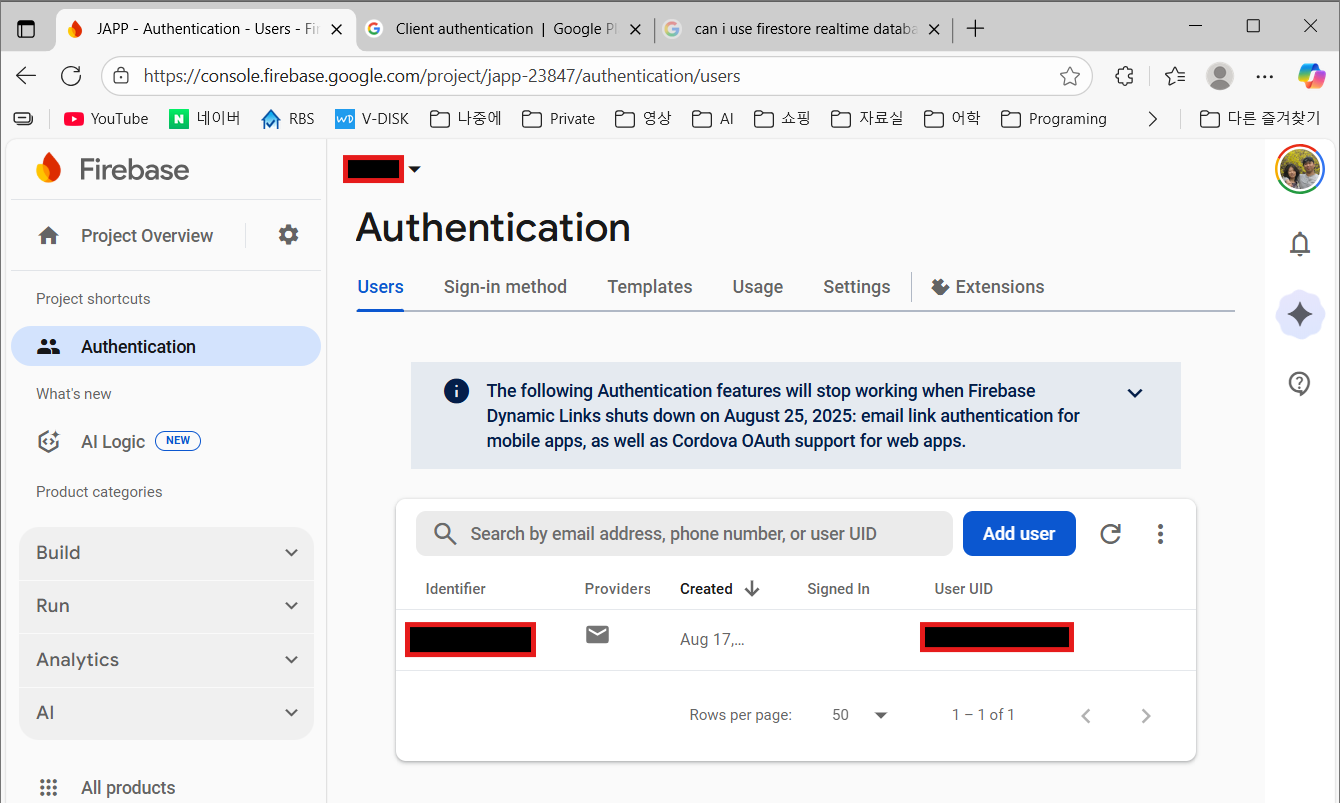This screenshot has height=803, width=1340.
Task: Select Authentication in the sidebar
Action: 166,347
